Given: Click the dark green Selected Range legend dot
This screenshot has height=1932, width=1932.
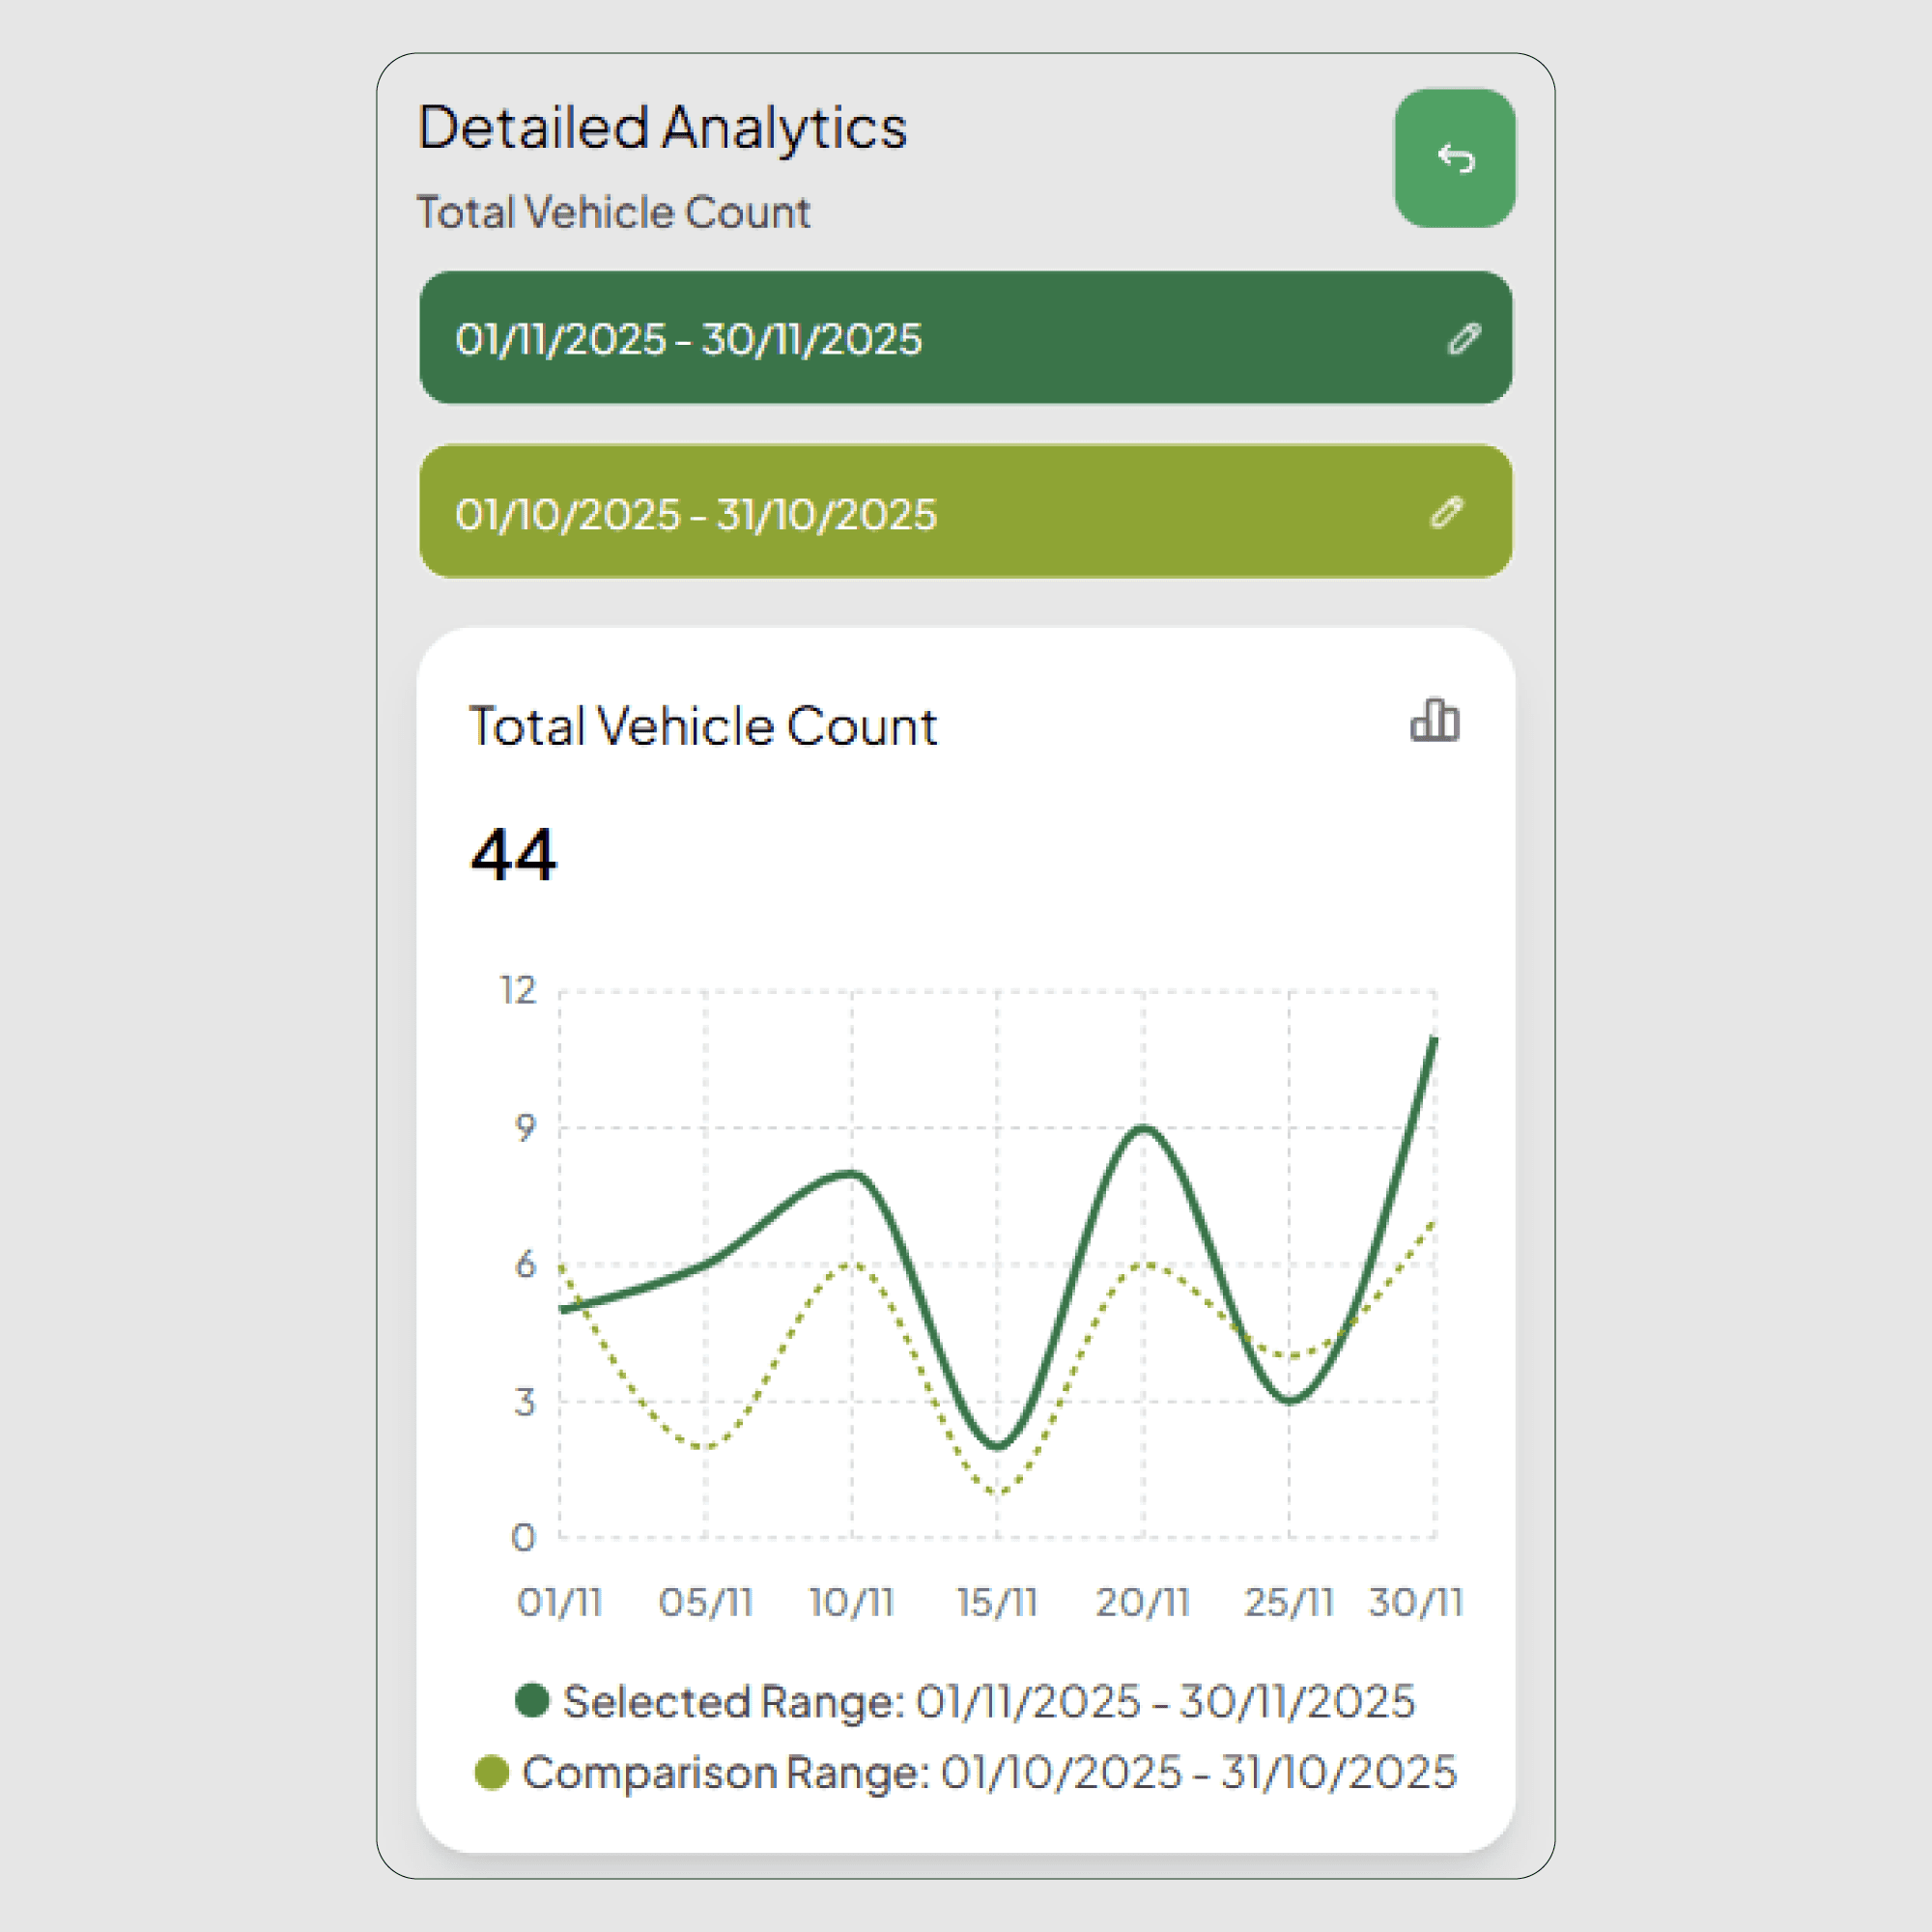Looking at the screenshot, I should [532, 1700].
